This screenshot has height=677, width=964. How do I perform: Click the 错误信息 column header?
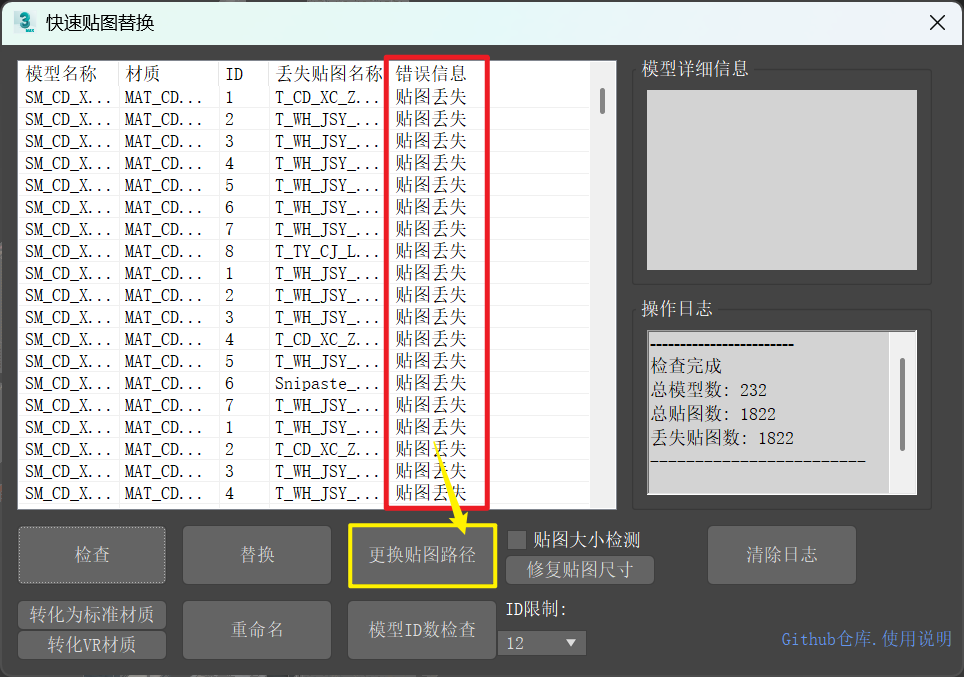point(431,74)
